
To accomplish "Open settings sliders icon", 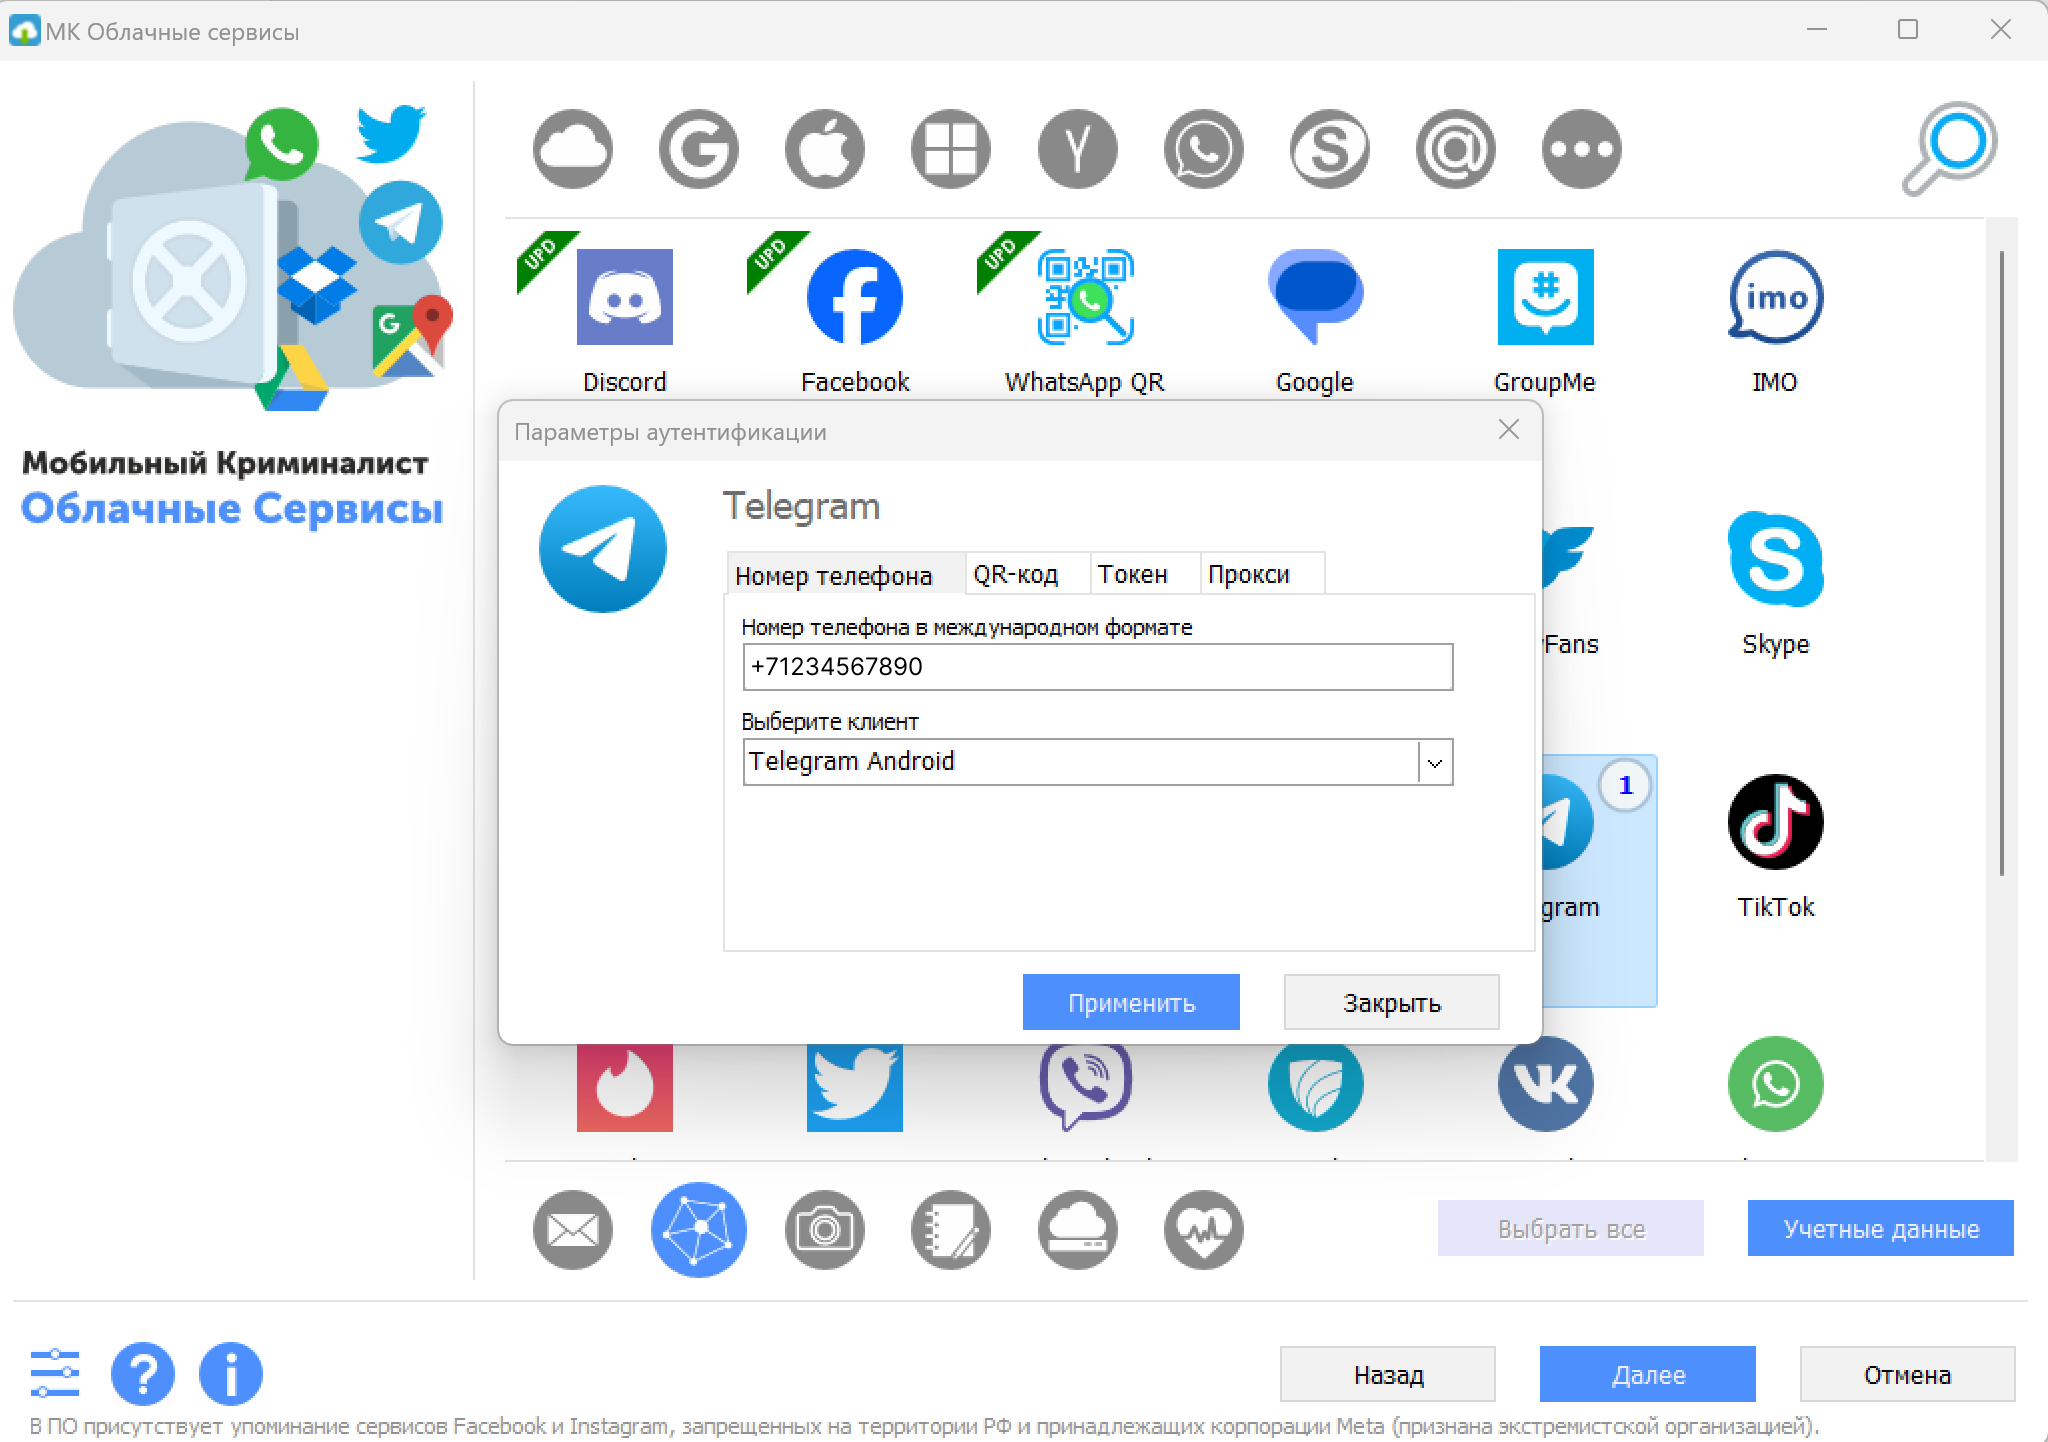I will click(55, 1374).
